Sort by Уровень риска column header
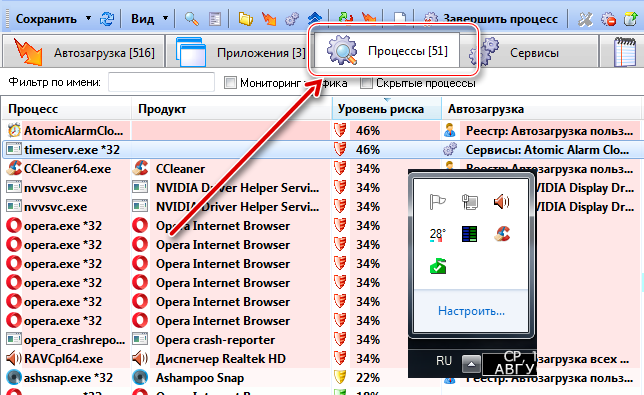 point(386,109)
